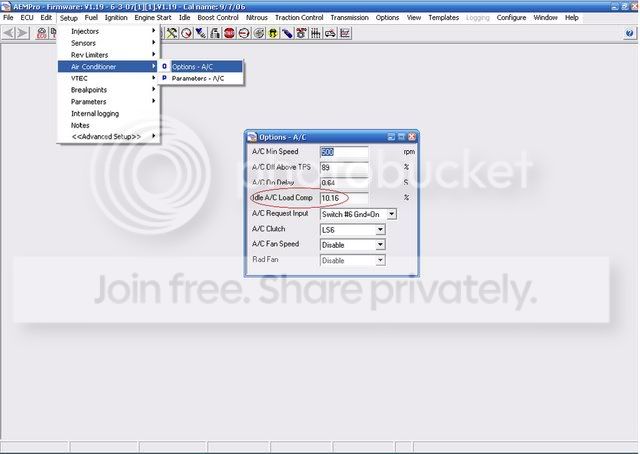Image resolution: width=640 pixels, height=454 pixels.
Task: Click the red stop sign toolbar icon
Action: [x=229, y=33]
